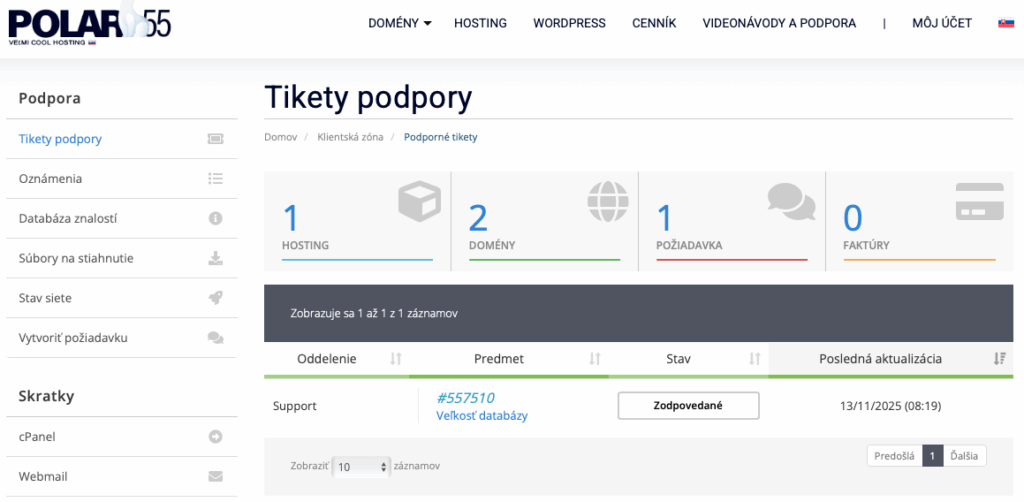Click the Ďalšia pagination button
This screenshot has width=1024, height=502.
tap(965, 456)
